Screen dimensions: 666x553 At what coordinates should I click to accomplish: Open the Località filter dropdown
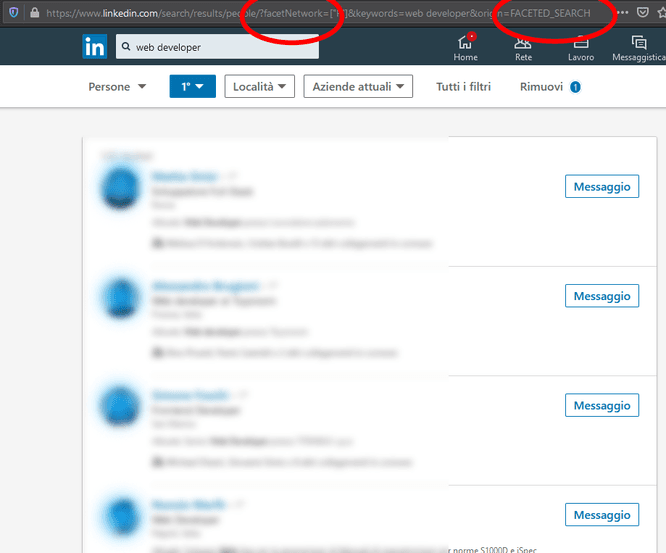[x=260, y=86]
